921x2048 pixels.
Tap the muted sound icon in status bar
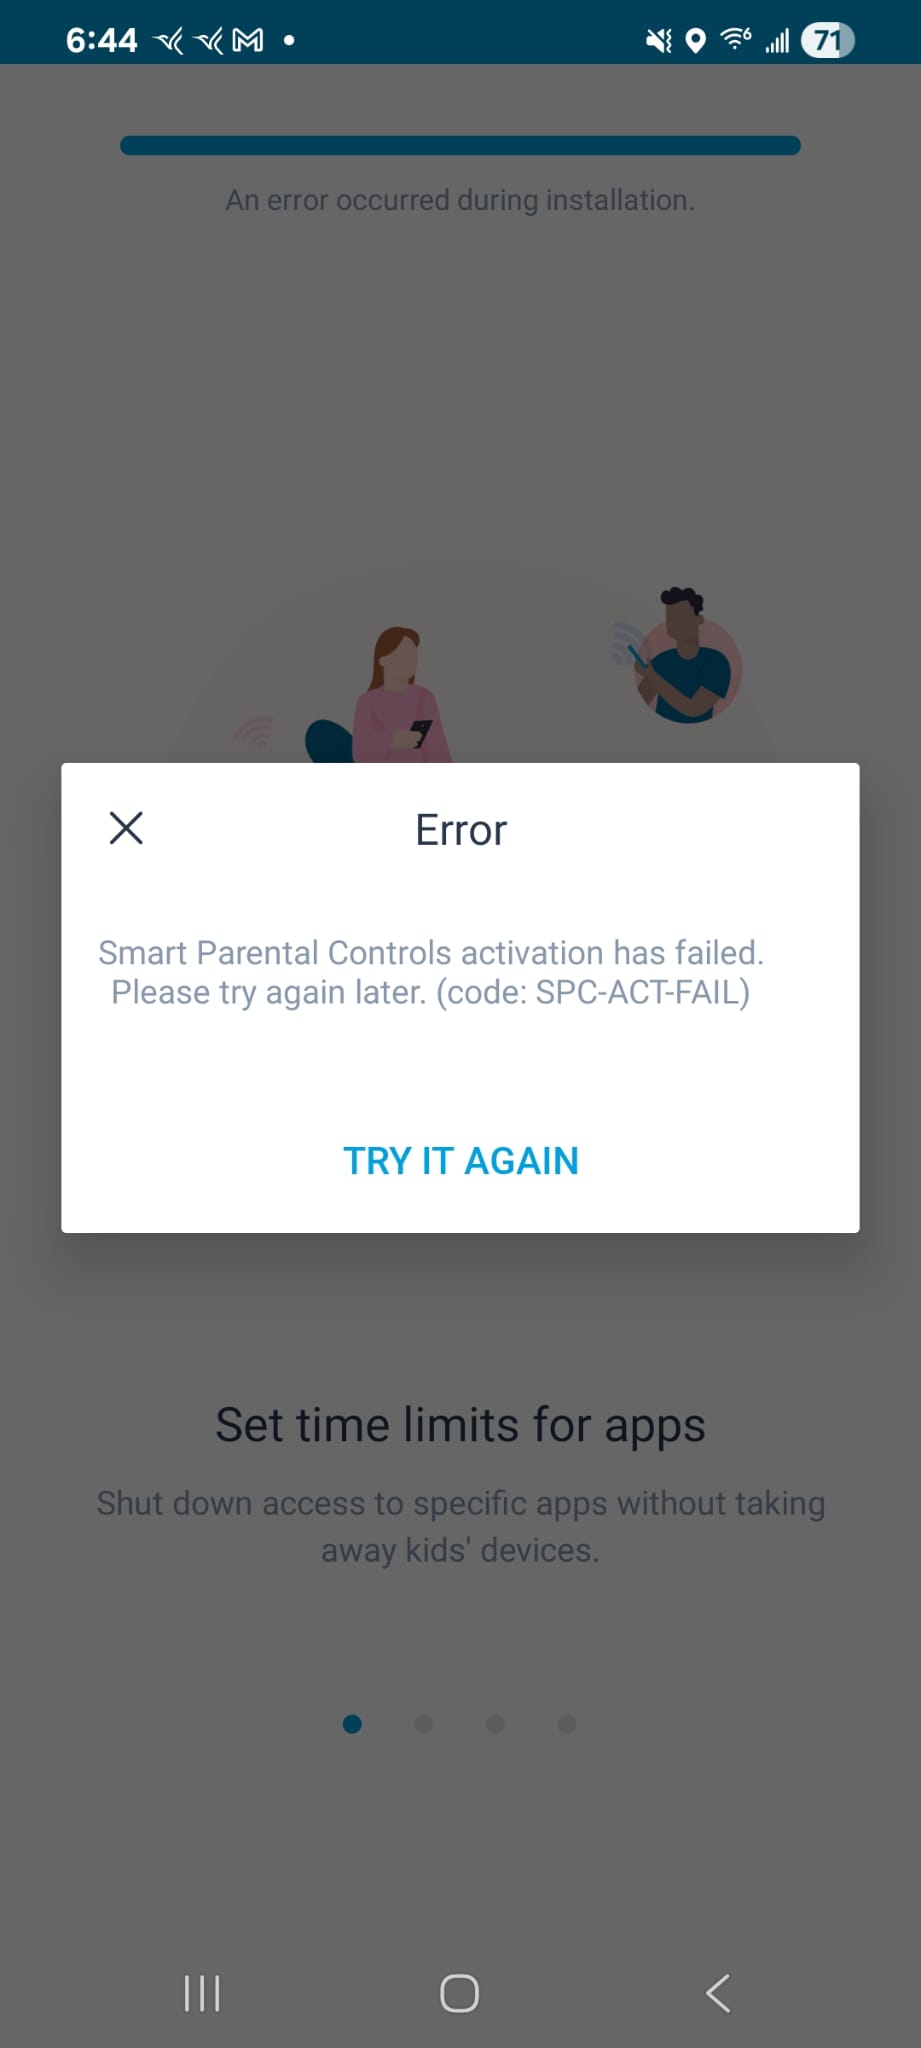coord(659,40)
